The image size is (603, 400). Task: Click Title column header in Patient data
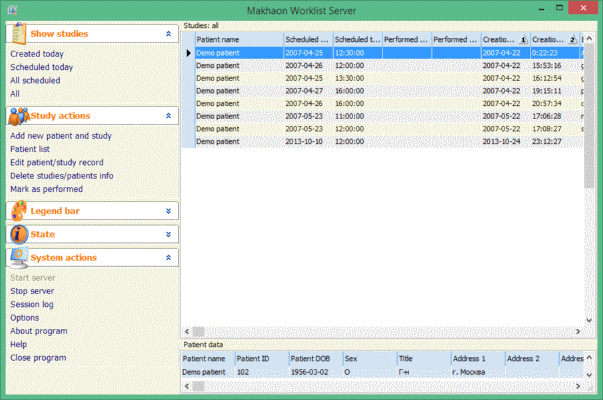[424, 358]
